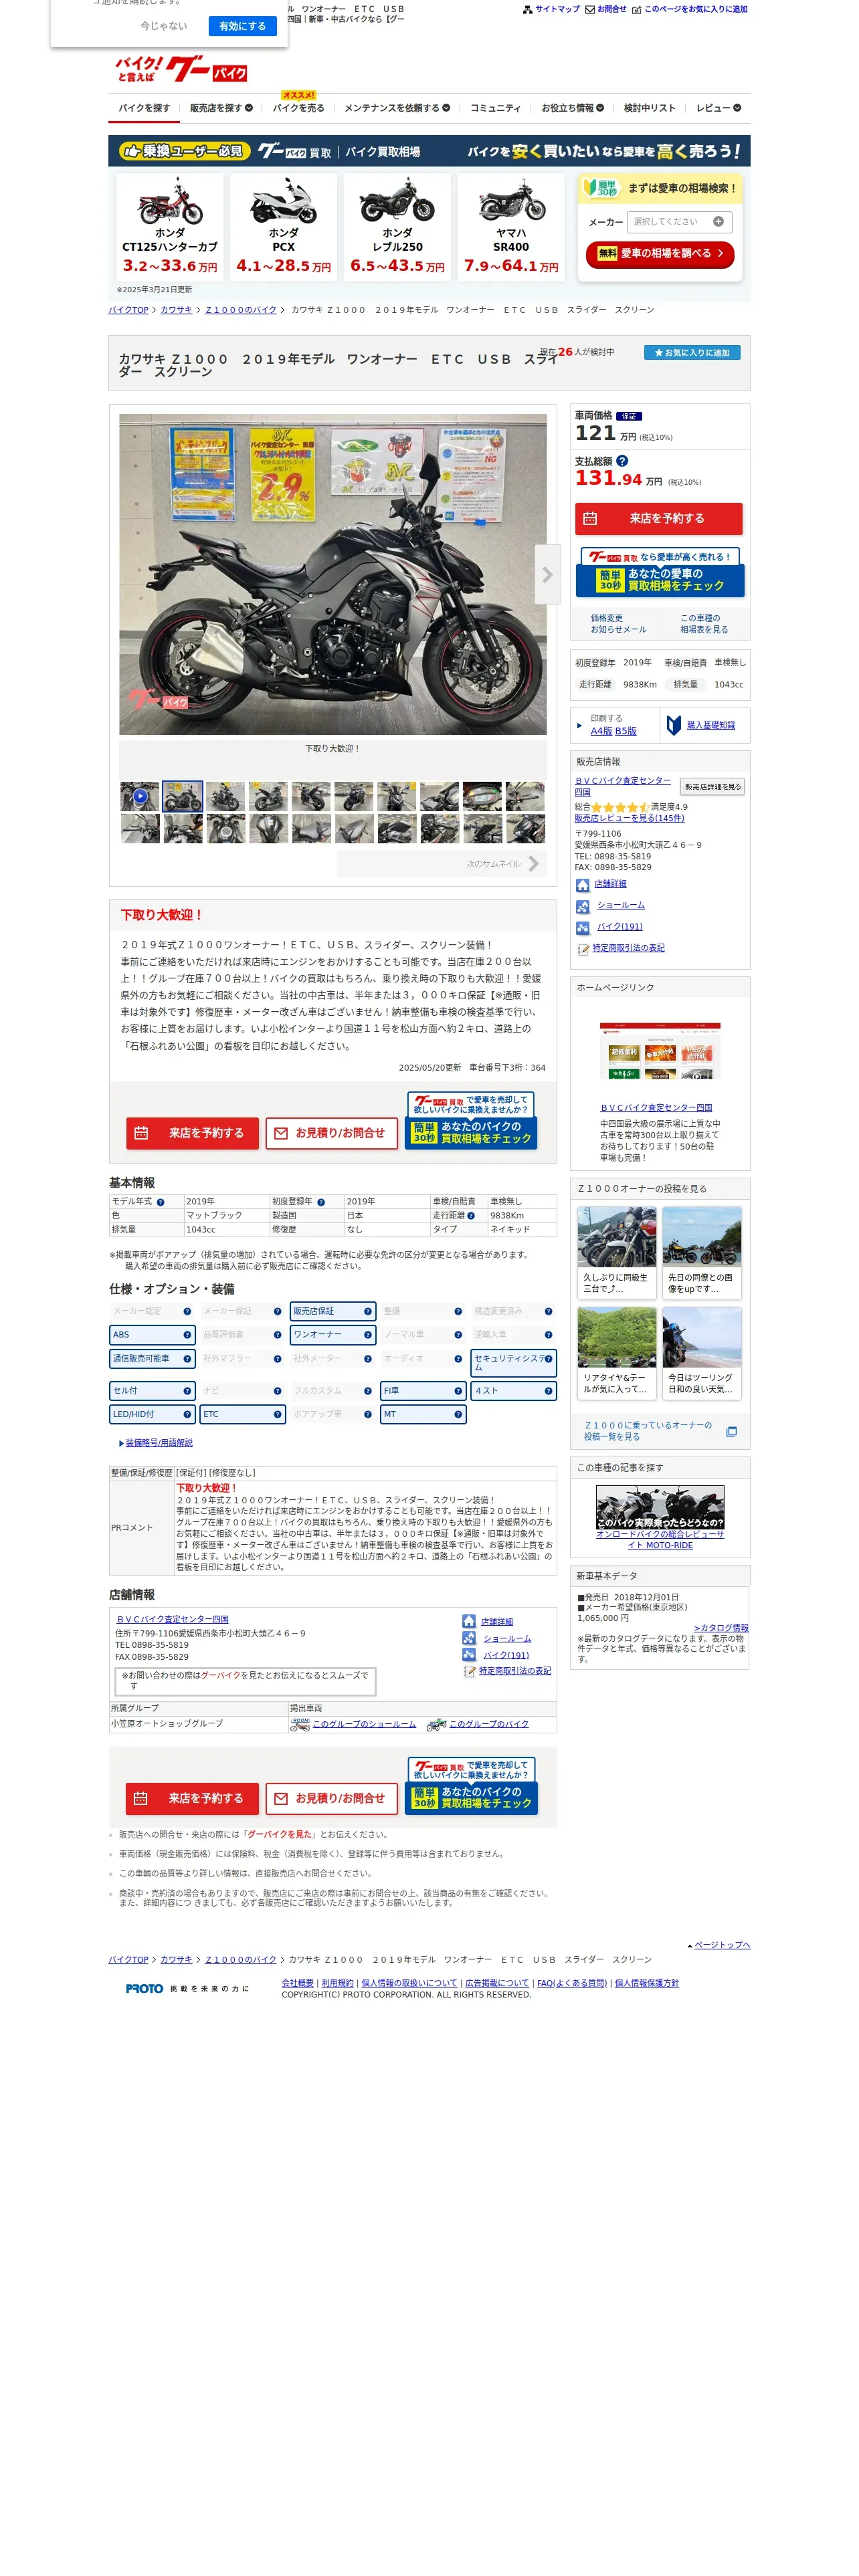Click the help icon in the MT box

[x=457, y=1415]
